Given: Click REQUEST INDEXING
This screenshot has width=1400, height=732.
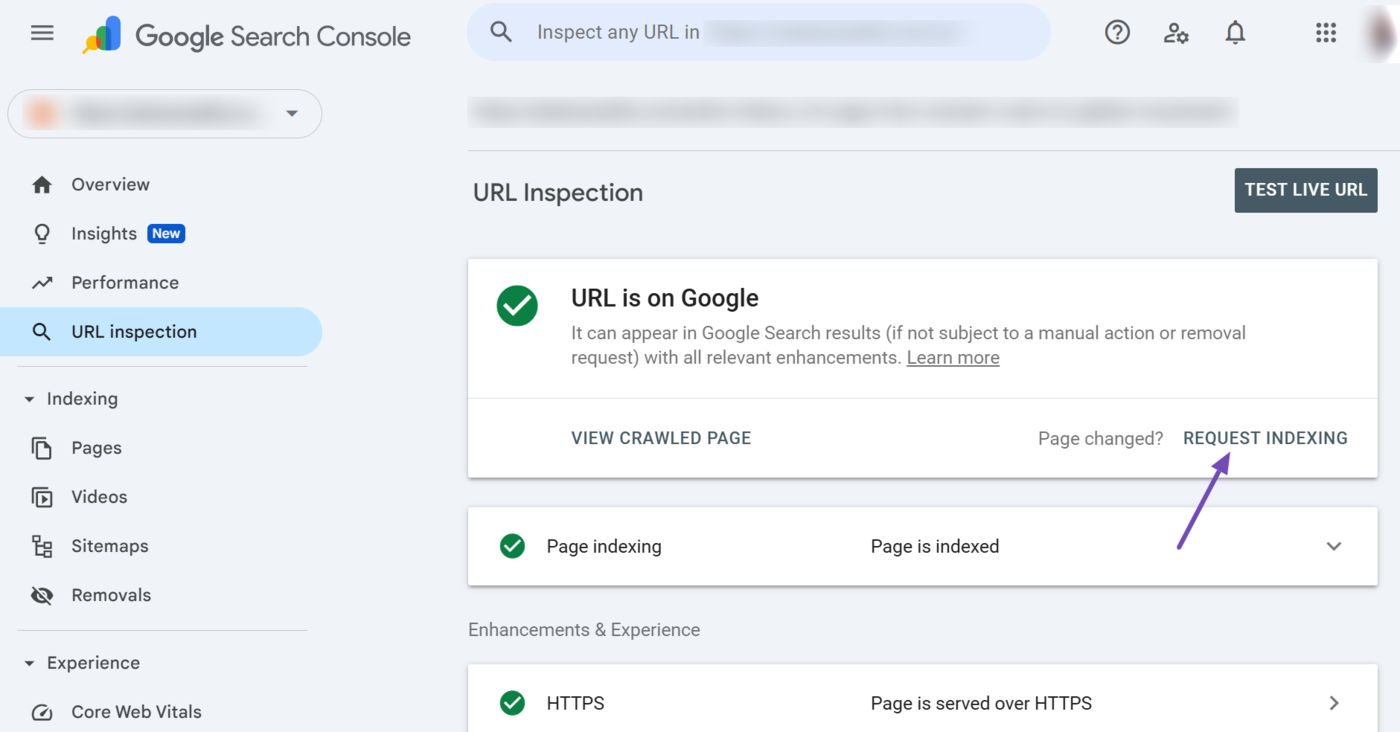Looking at the screenshot, I should (1265, 438).
